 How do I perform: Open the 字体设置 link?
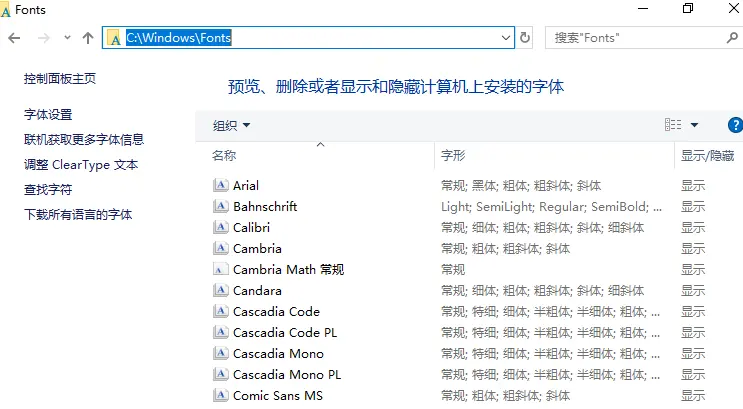pos(48,114)
